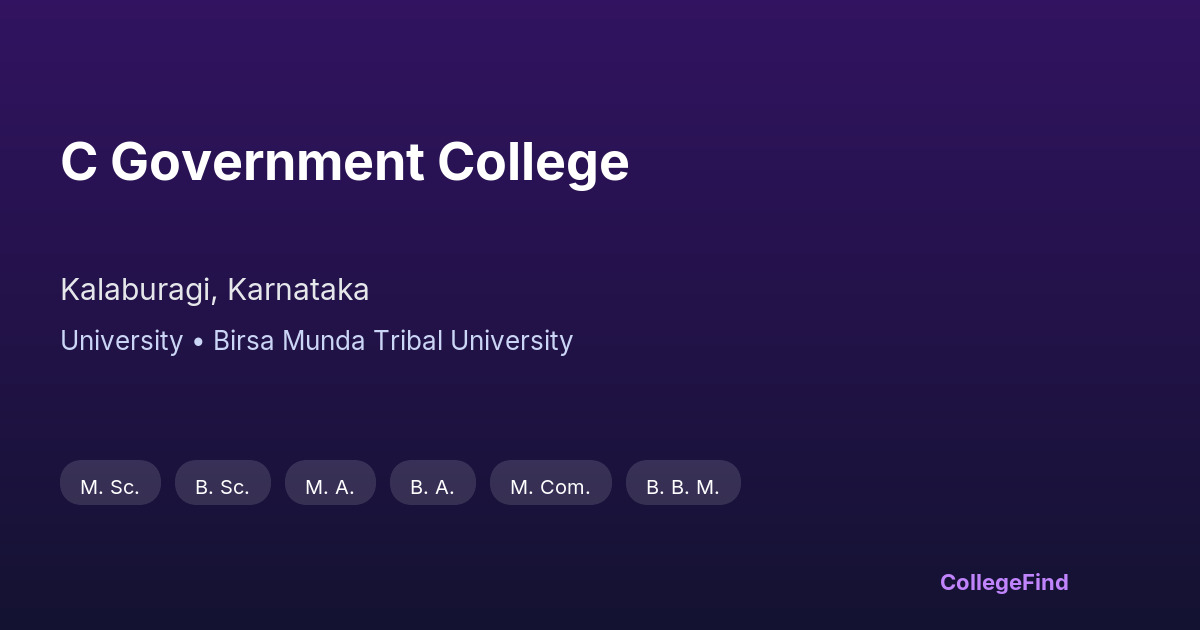
Task: Click the final University word after Tribal
Action: pyautogui.click(x=511, y=341)
